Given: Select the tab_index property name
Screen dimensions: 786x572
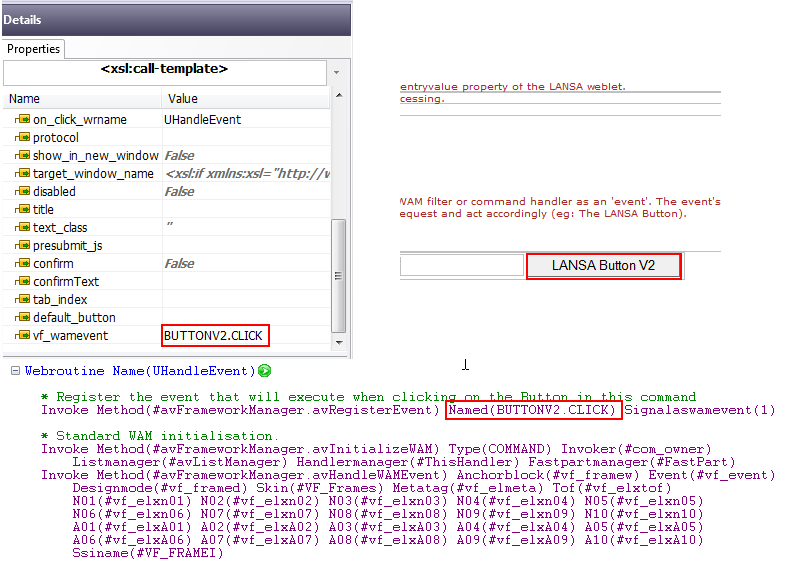Looking at the screenshot, I should click(x=60, y=299).
